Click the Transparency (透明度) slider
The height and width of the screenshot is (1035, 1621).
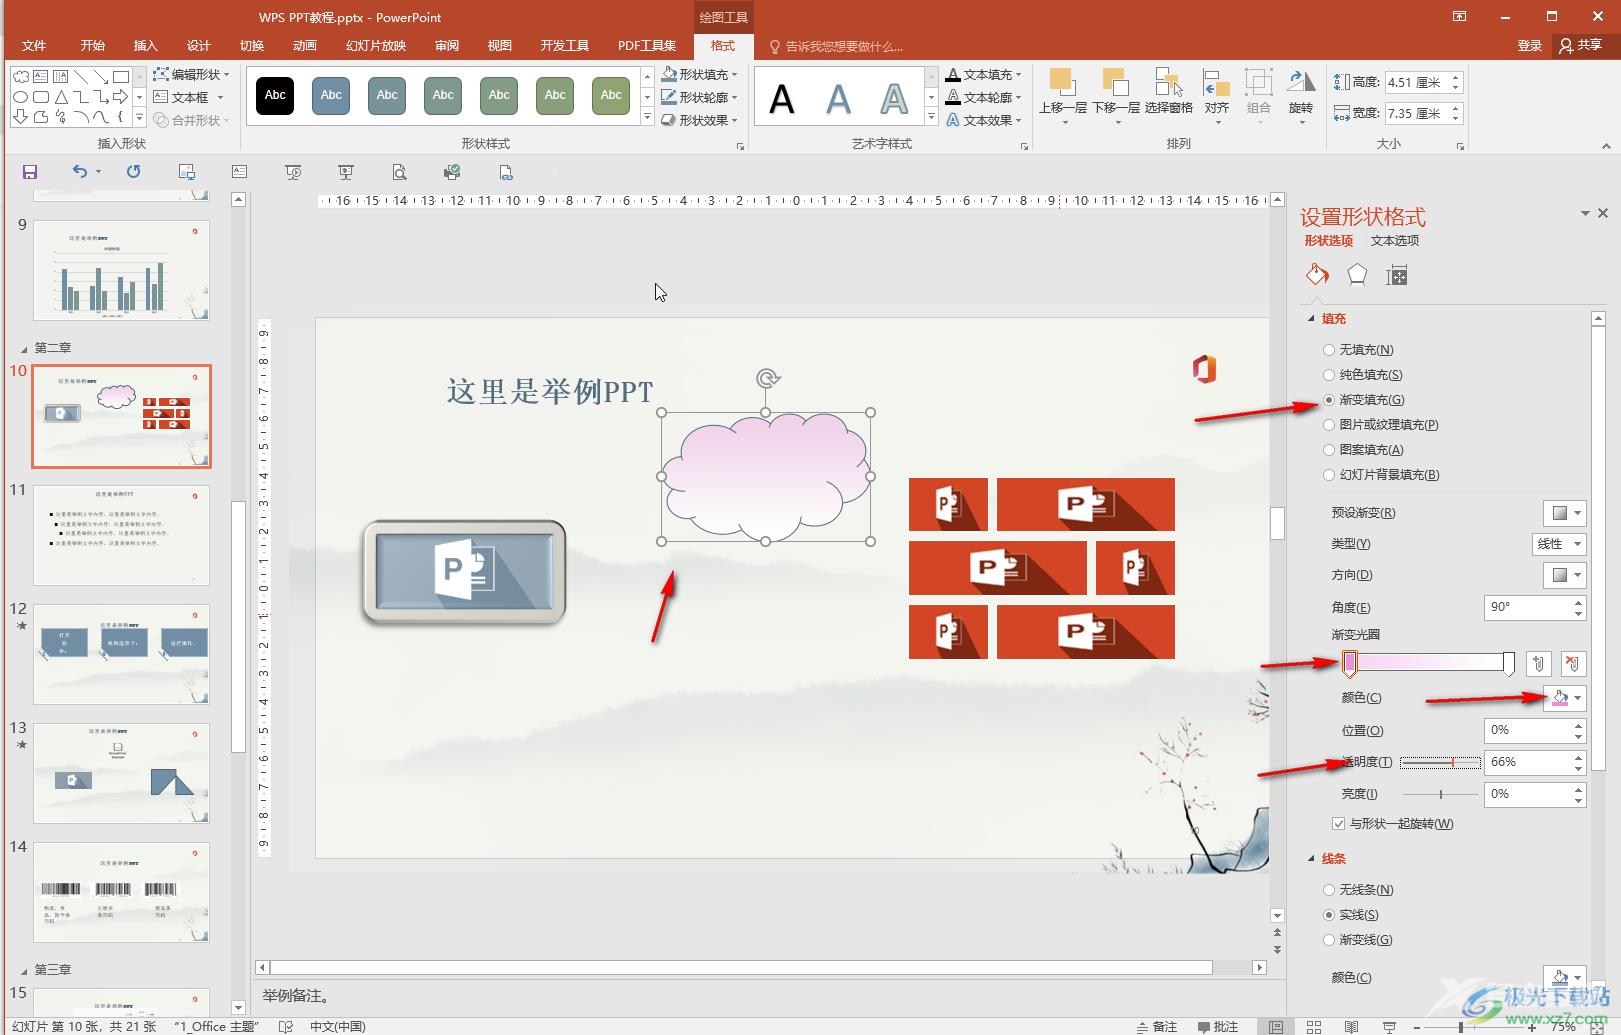pyautogui.click(x=1441, y=763)
